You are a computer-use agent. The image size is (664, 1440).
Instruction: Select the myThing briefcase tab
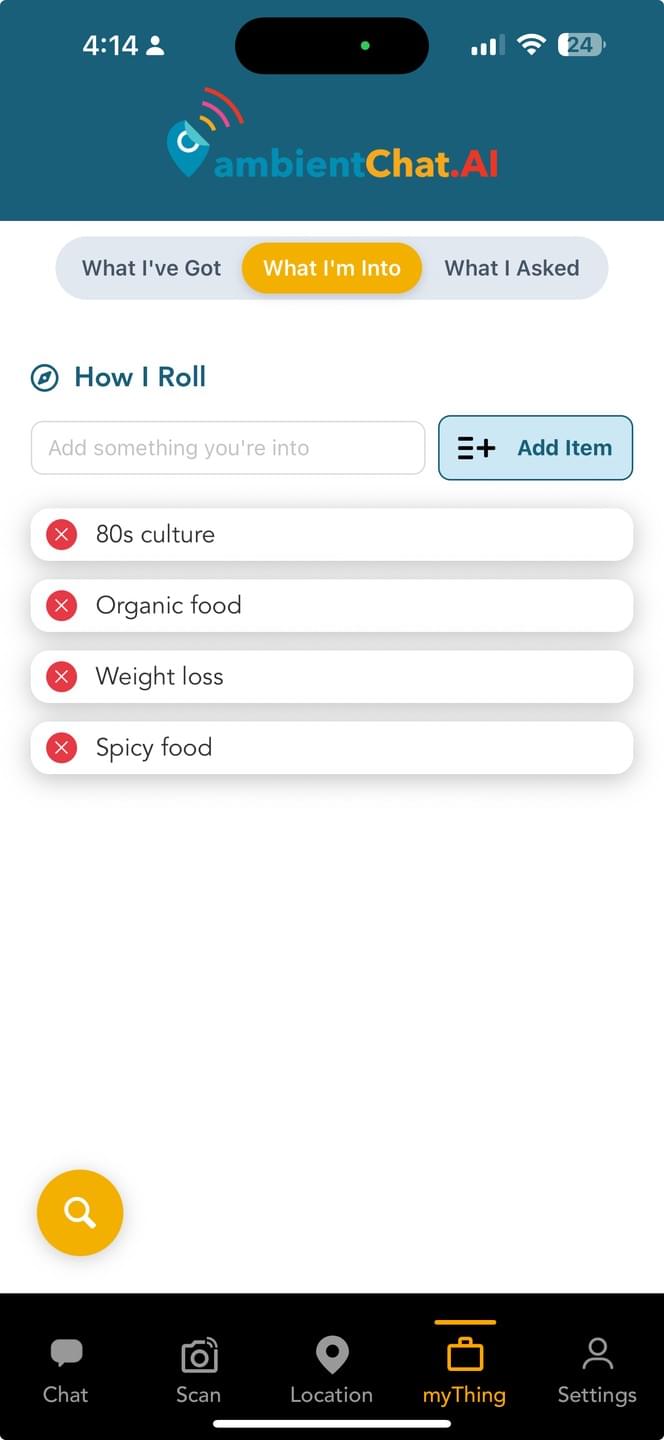(464, 1371)
